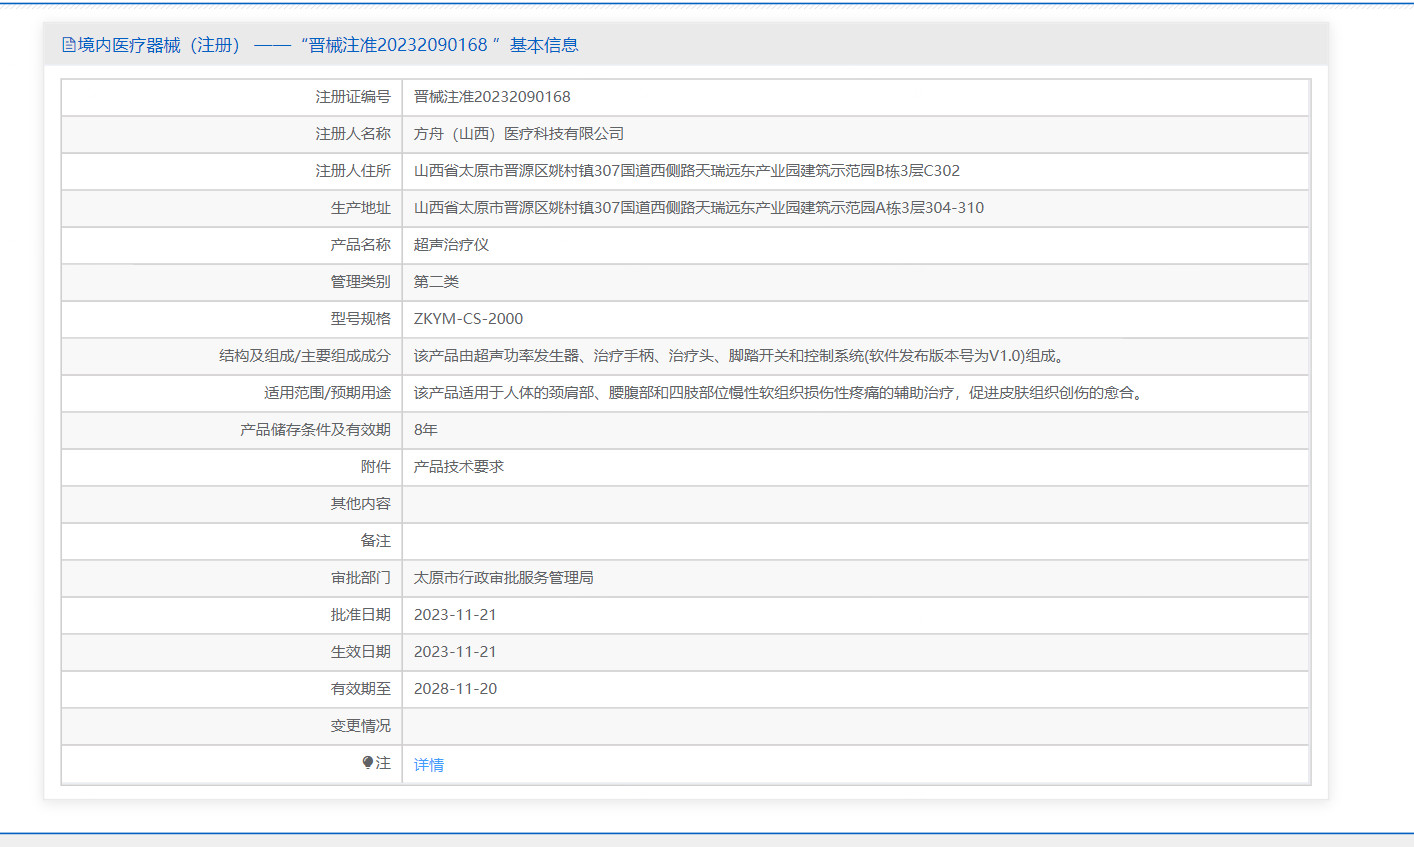Click the 变更情况 label
The image size is (1414, 847).
[361, 726]
